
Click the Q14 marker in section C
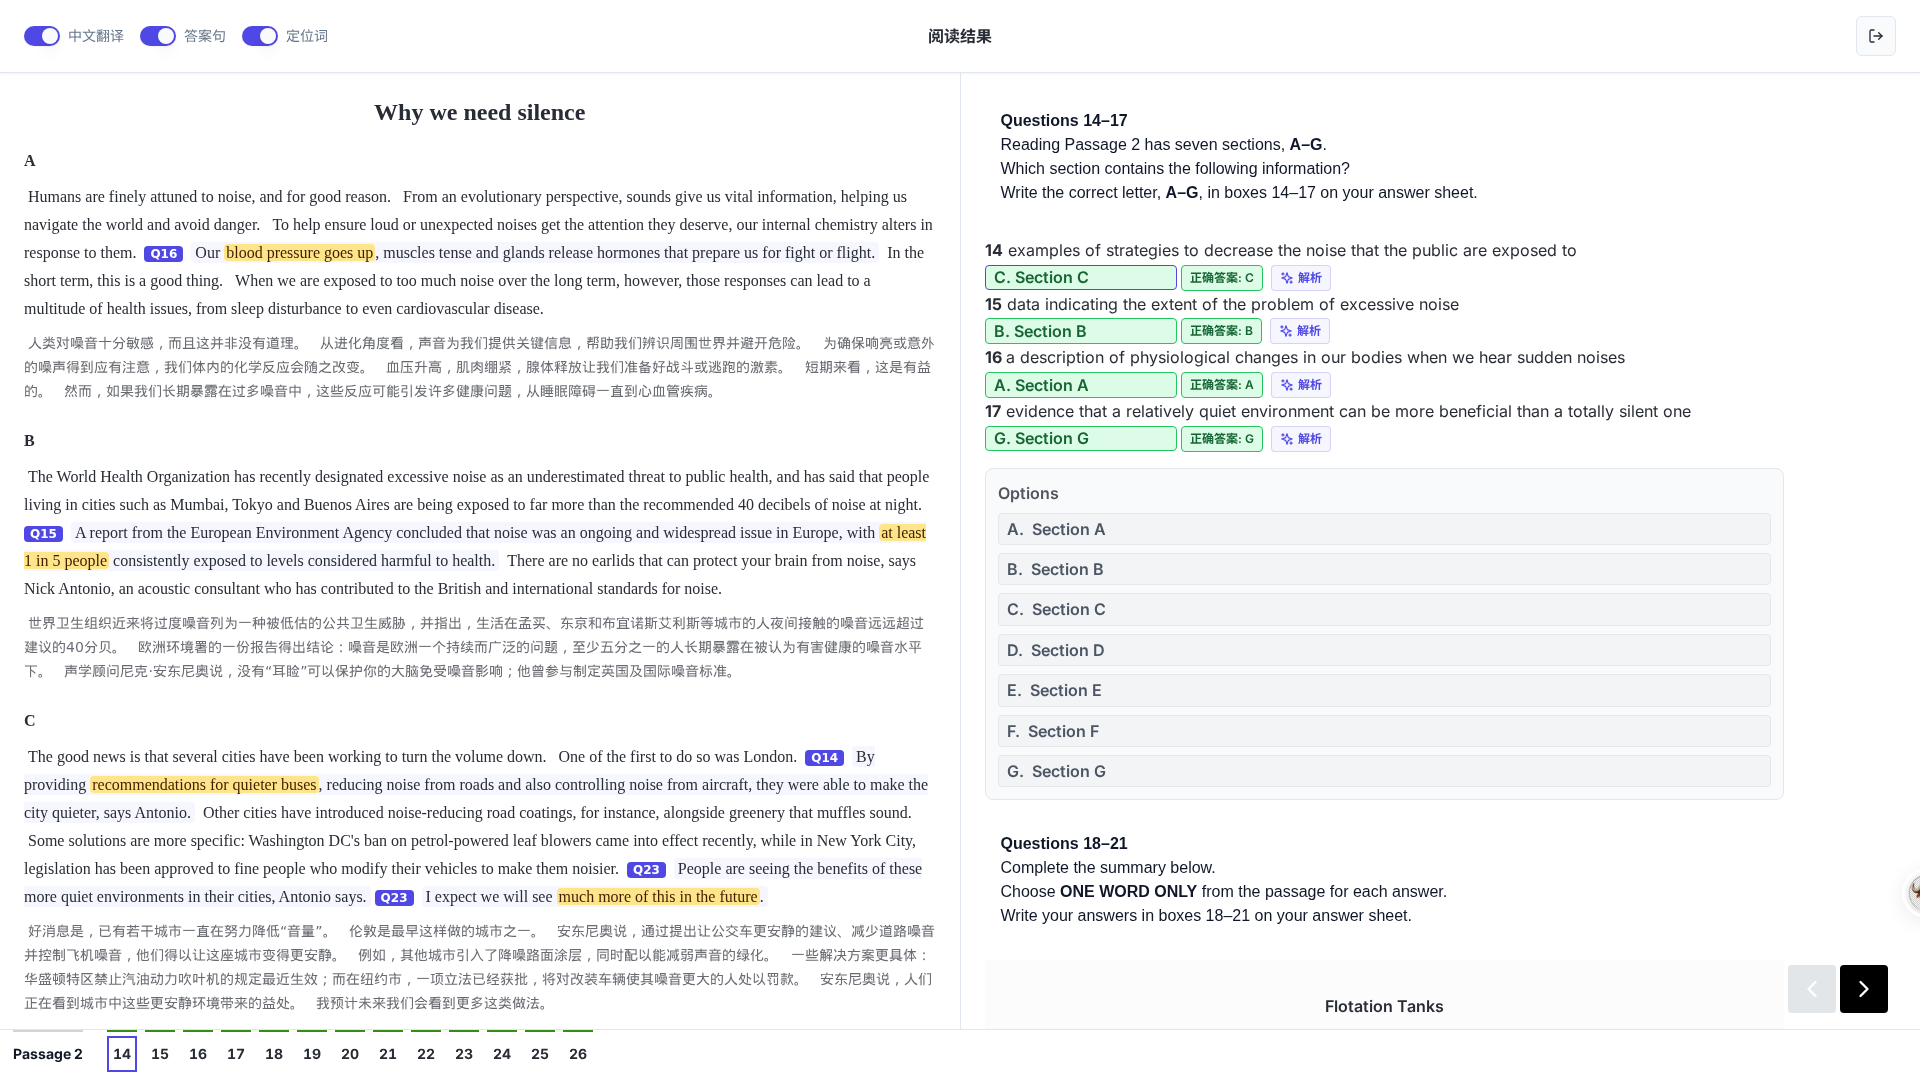tap(824, 758)
